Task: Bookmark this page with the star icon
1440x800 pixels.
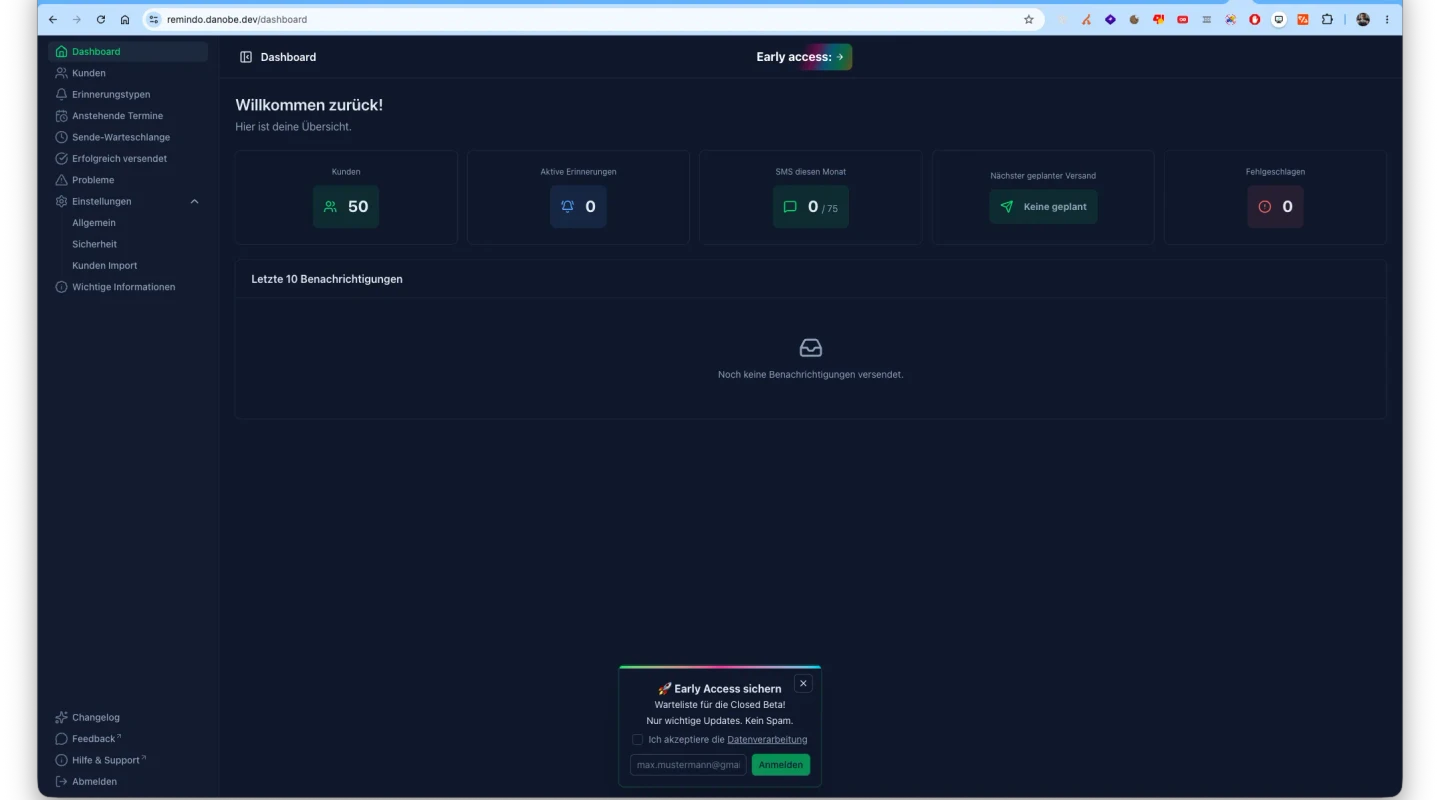Action: tap(1029, 19)
